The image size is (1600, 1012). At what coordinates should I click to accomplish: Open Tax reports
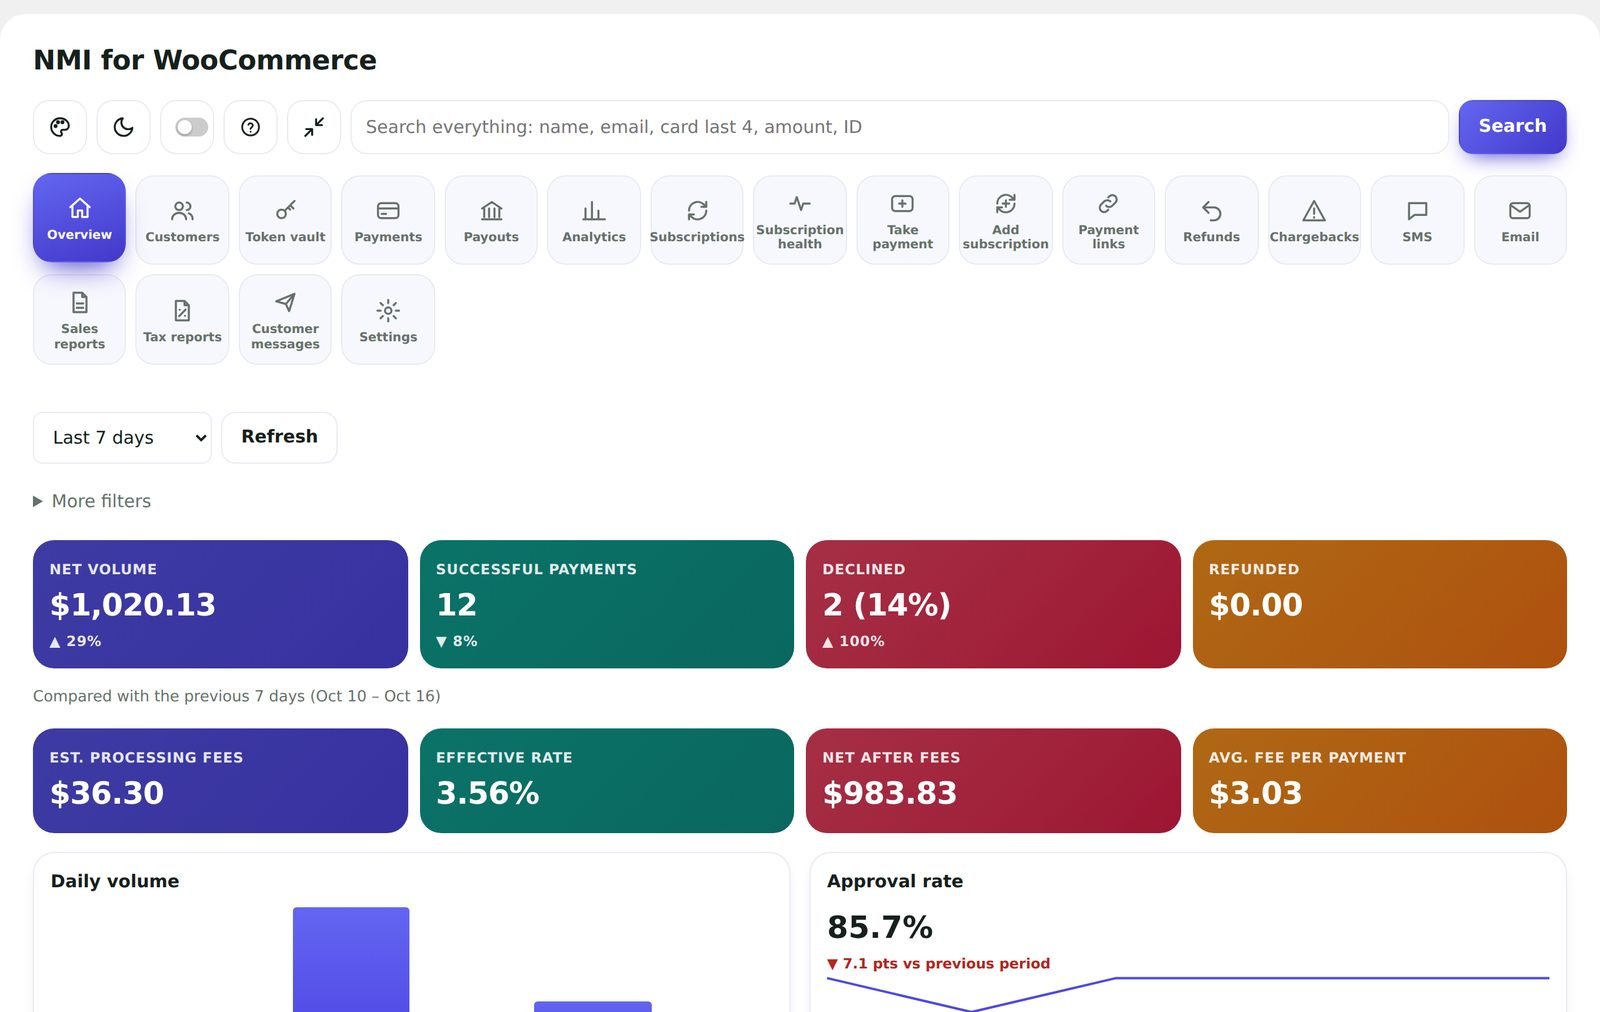(182, 320)
